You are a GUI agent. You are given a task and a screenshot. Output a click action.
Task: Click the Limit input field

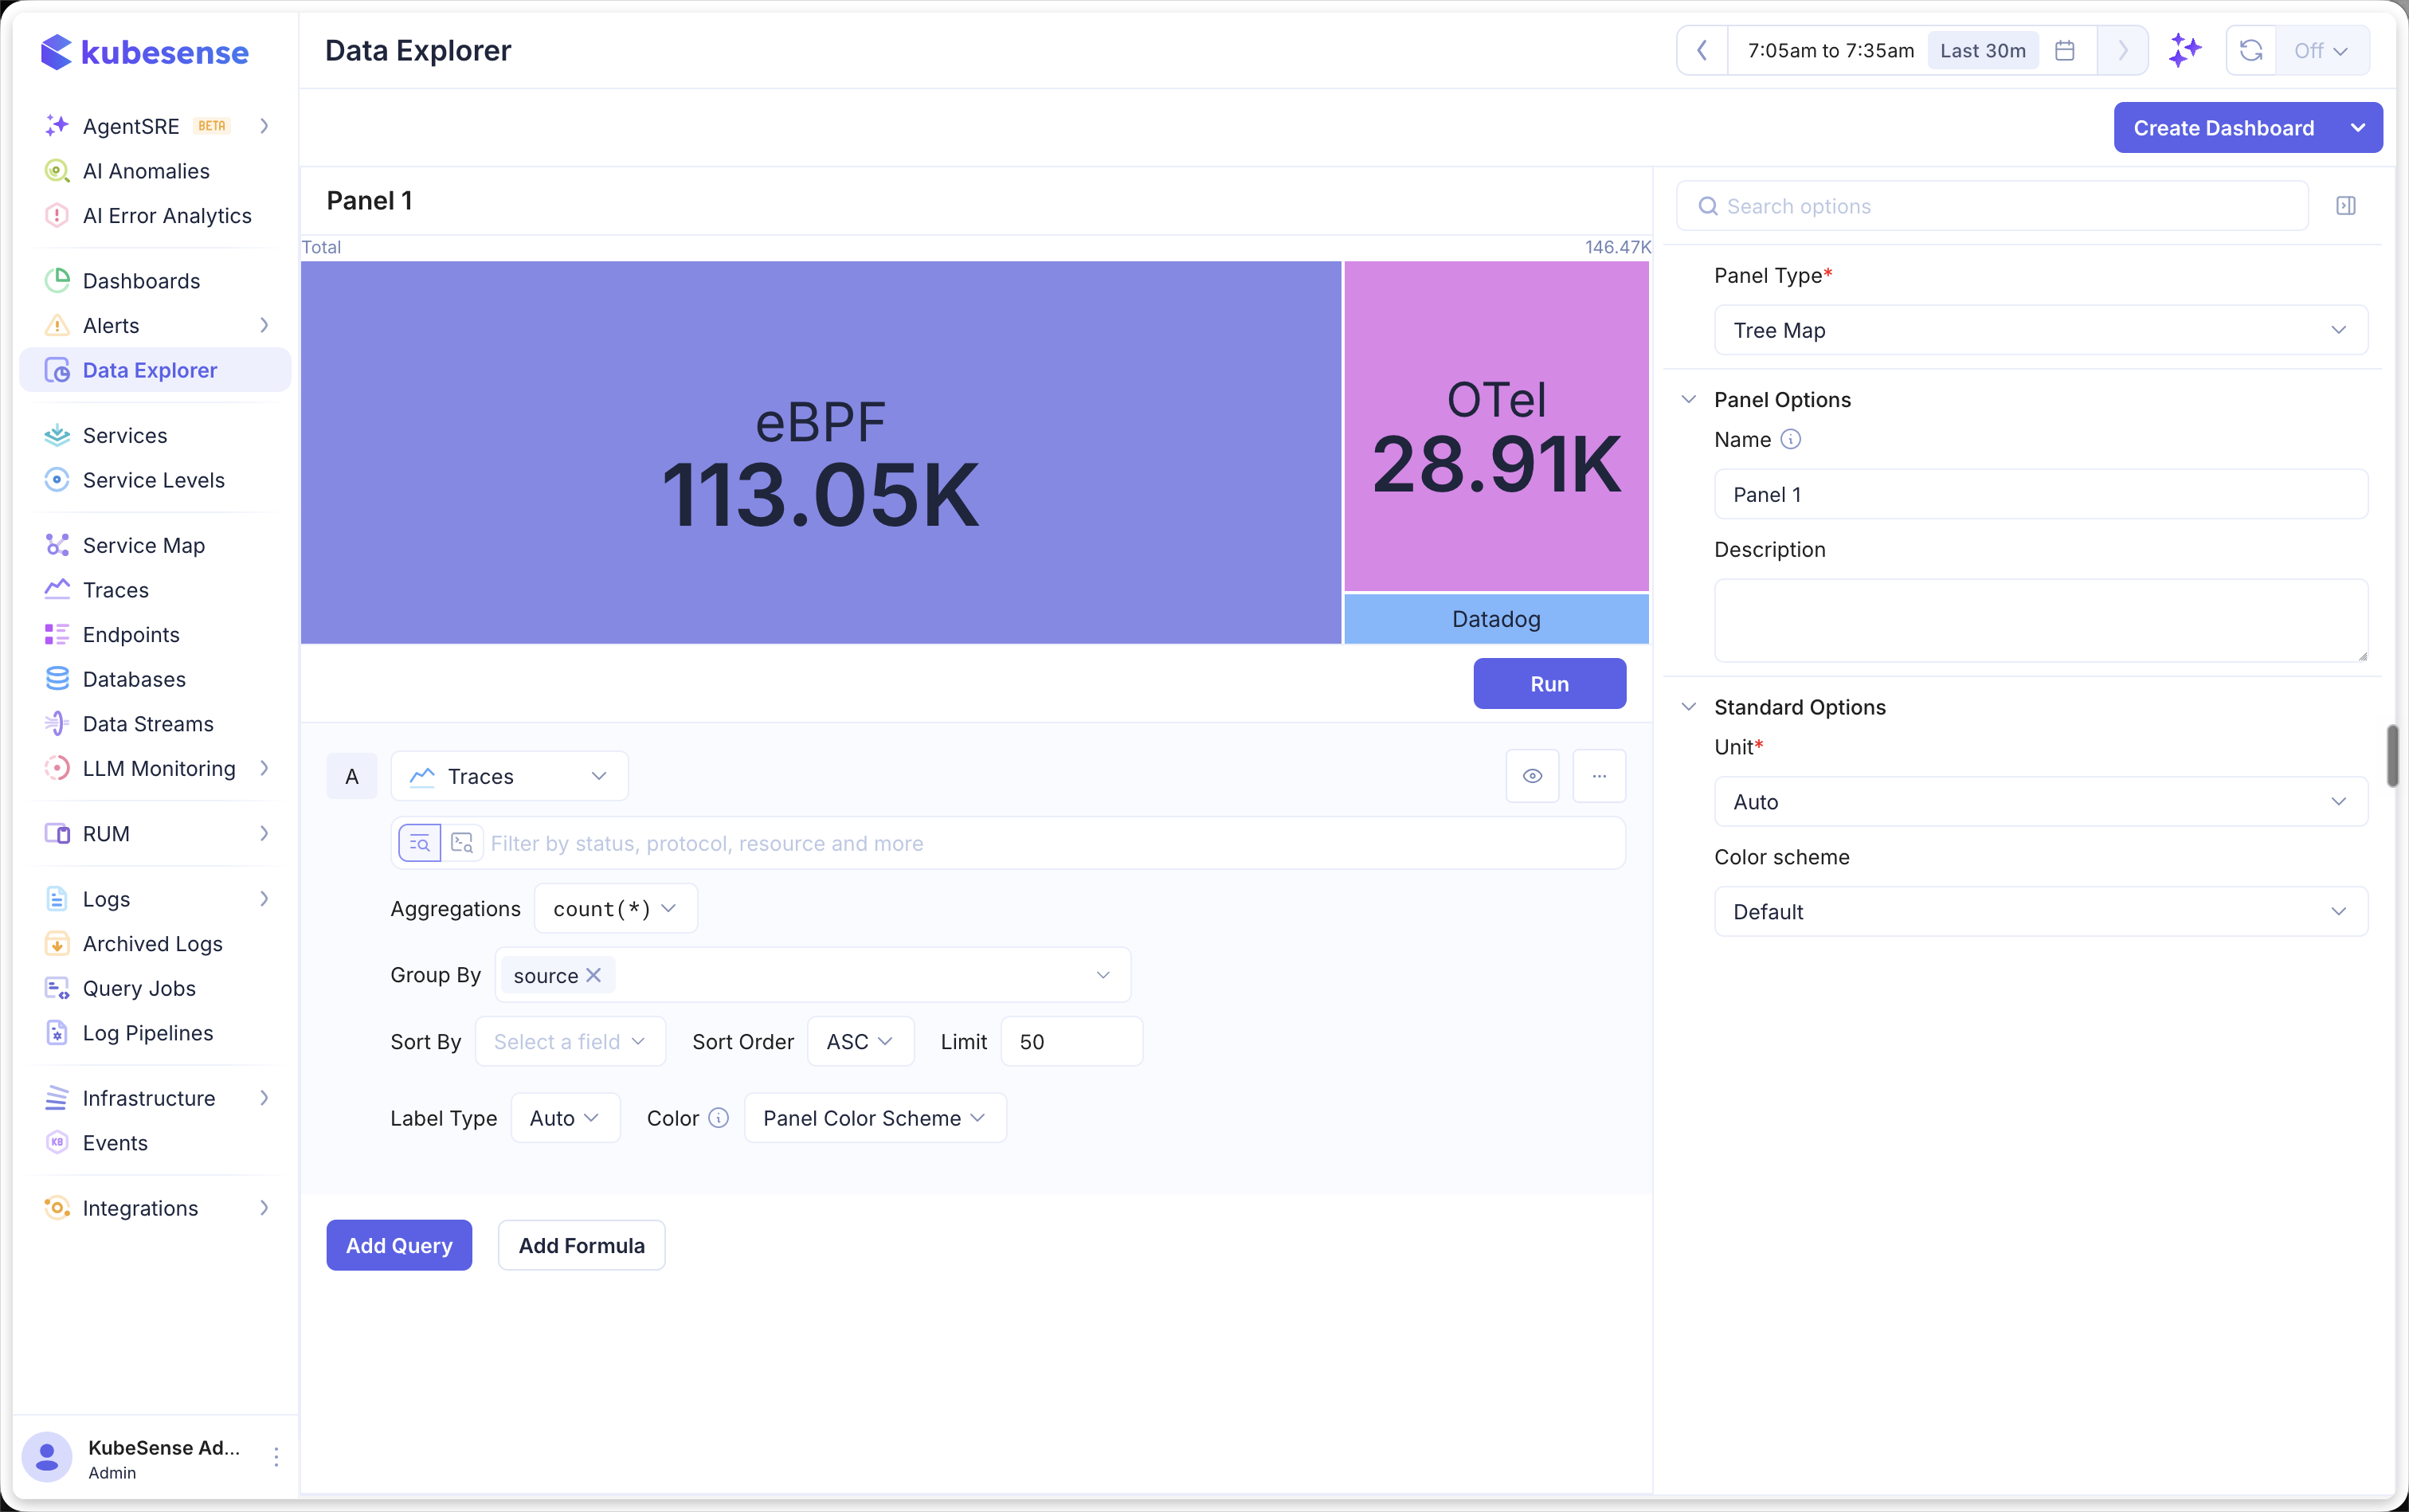click(1071, 1042)
